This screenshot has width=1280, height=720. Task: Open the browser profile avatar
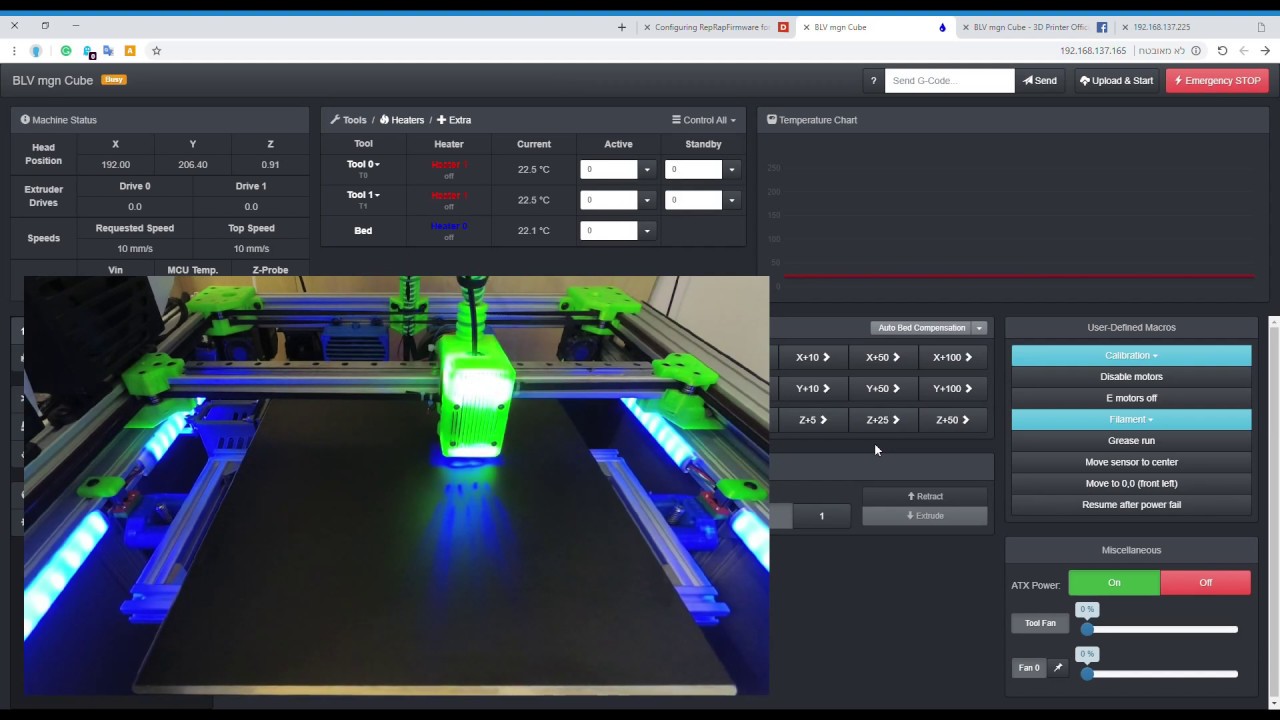coord(36,50)
